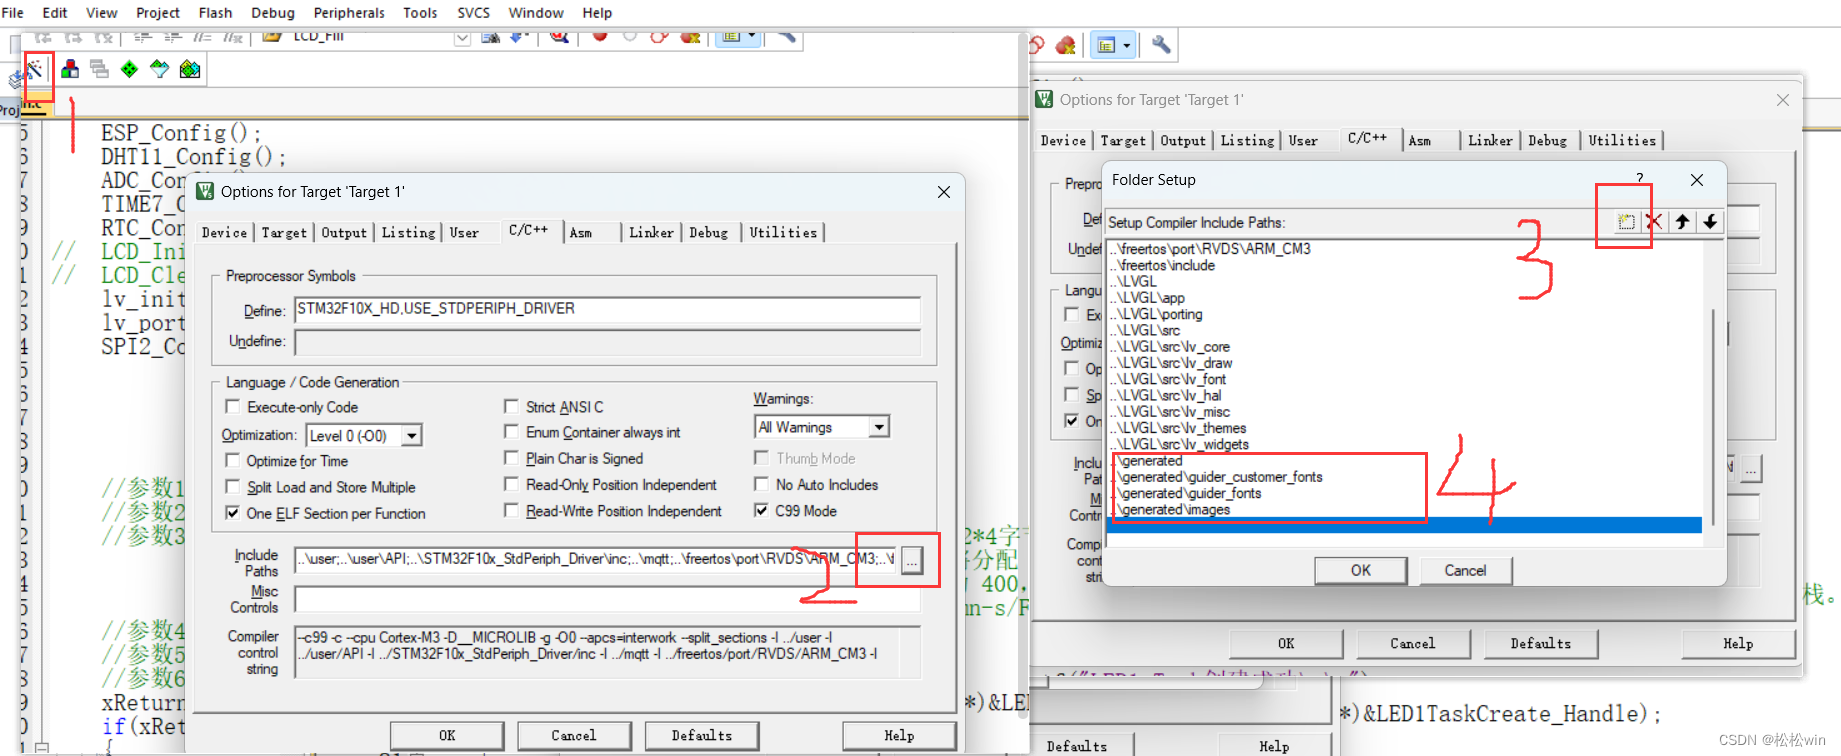Click Kill All Breakpoints icon above Folder Setup dialog
Screen dimensions: 1841x756
pyautogui.click(x=1066, y=45)
